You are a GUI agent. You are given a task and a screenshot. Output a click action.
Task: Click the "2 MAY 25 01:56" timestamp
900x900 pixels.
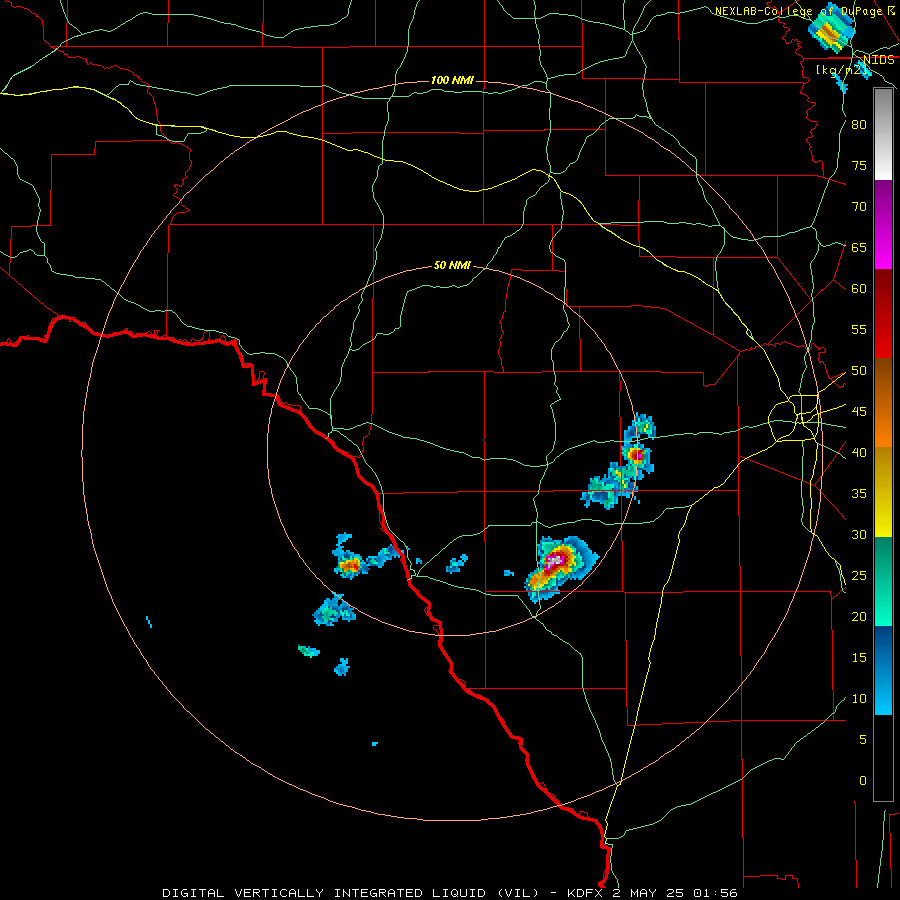(x=675, y=893)
